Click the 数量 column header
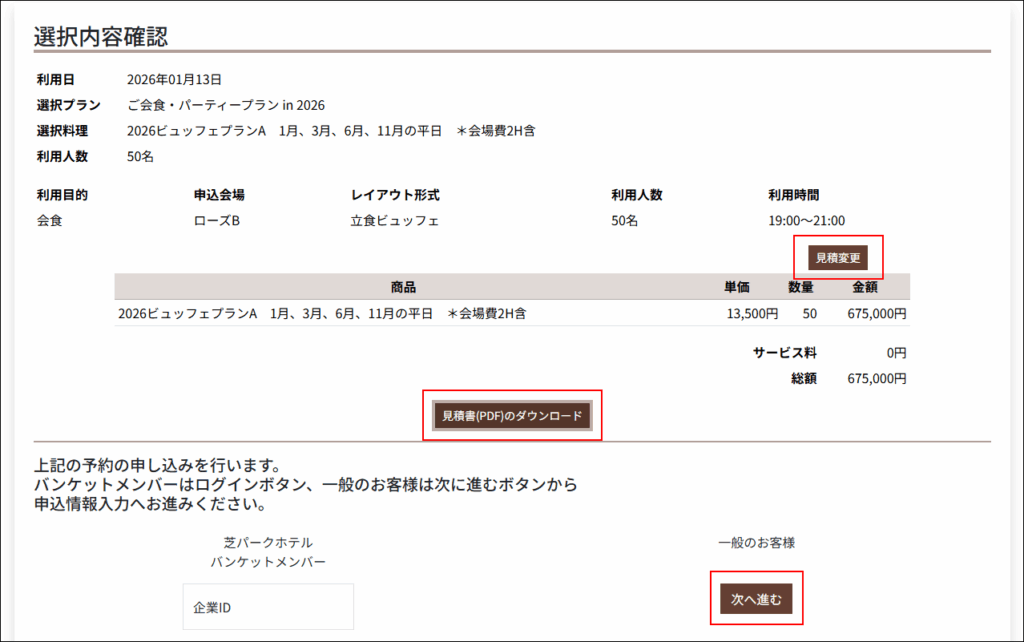 (801, 287)
